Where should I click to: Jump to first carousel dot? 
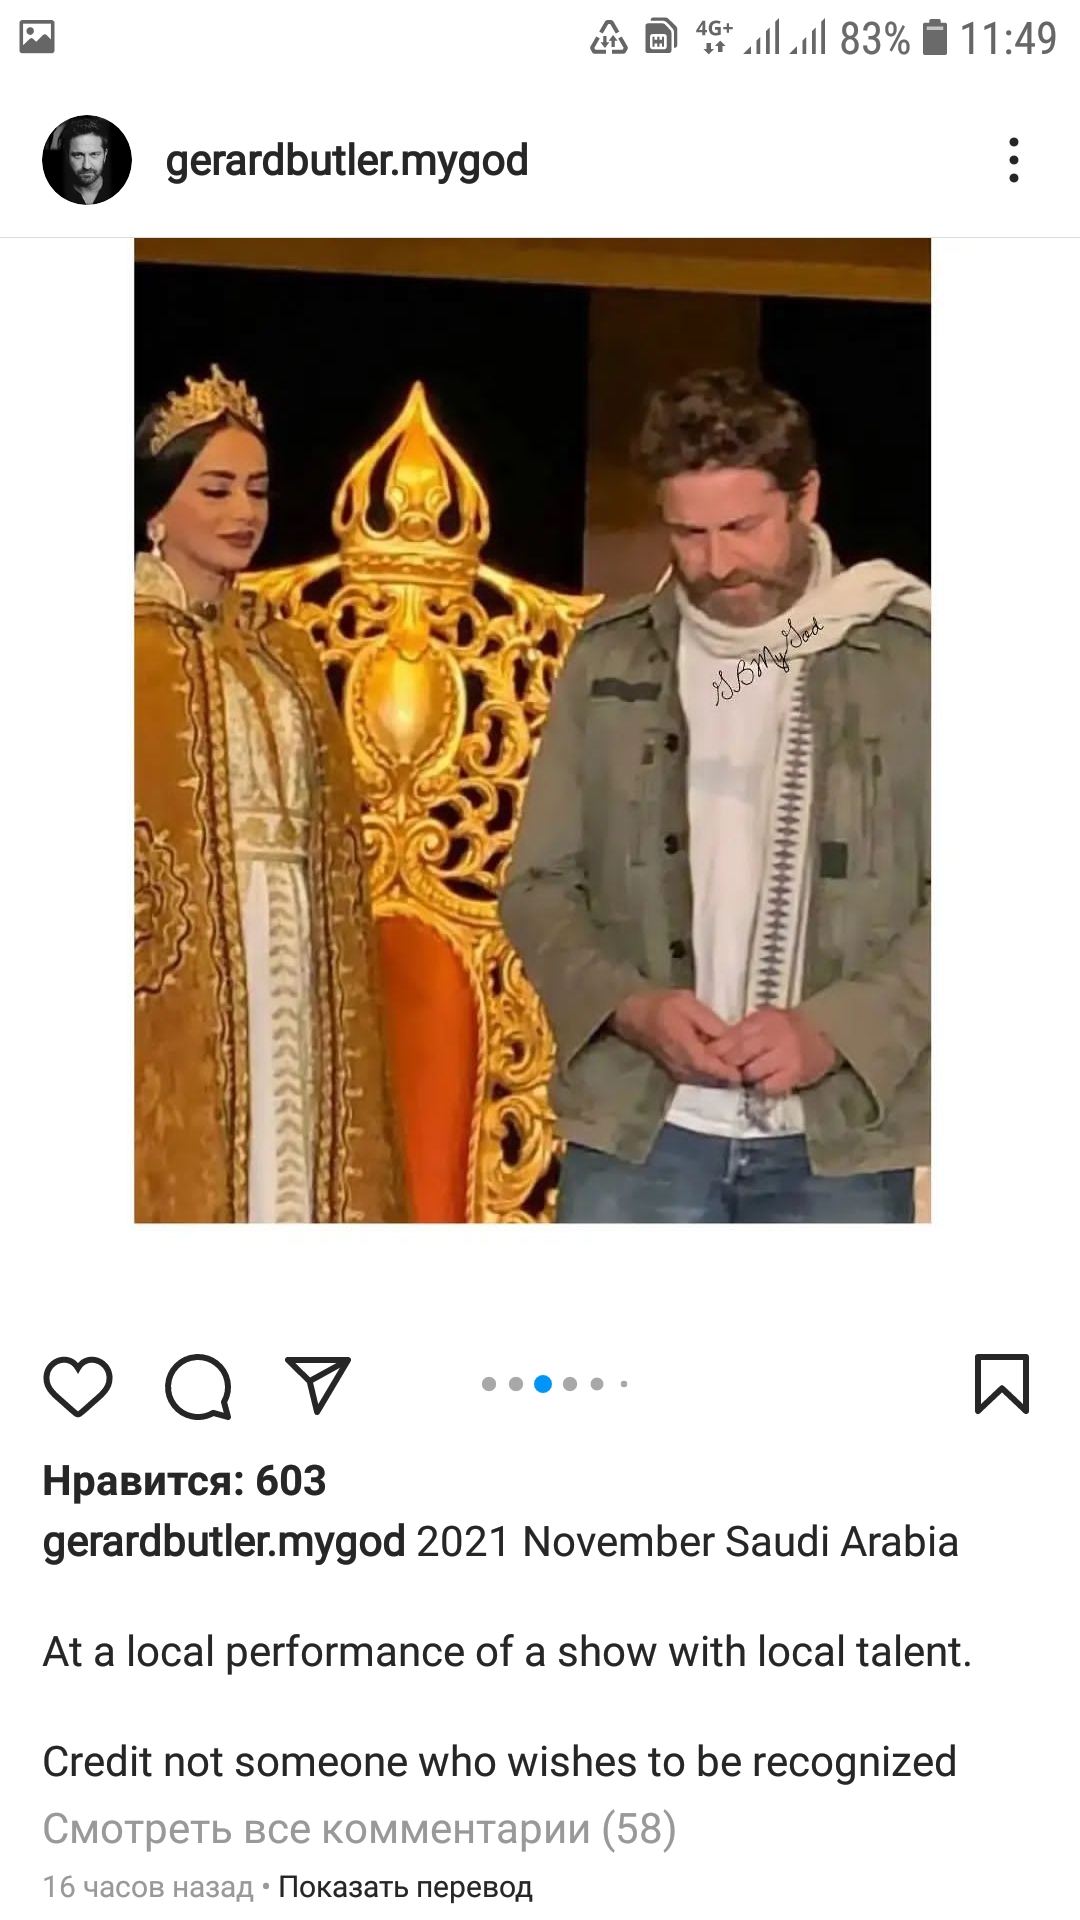coord(489,1384)
